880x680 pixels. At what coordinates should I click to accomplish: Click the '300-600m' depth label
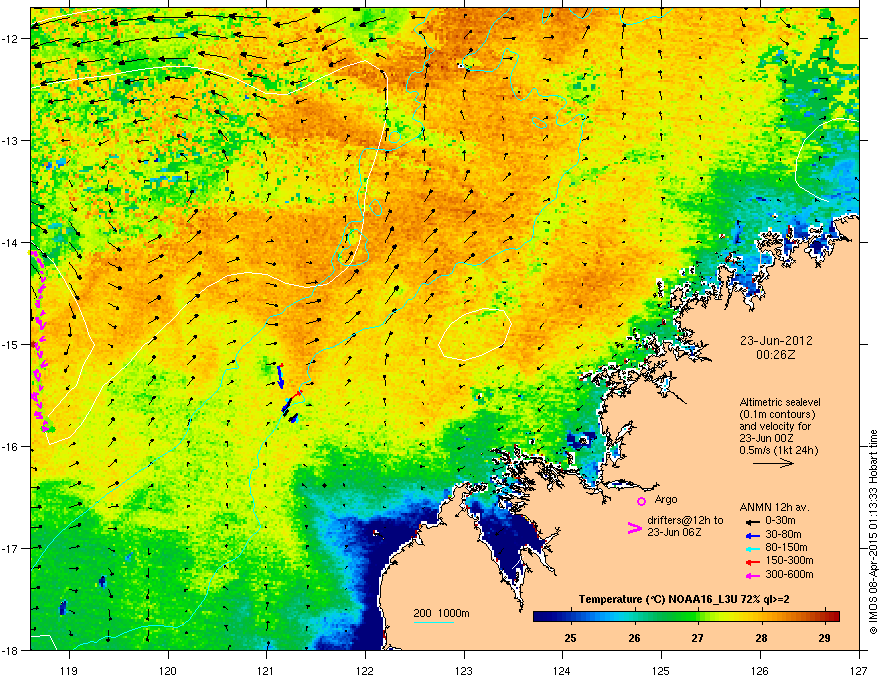point(789,574)
